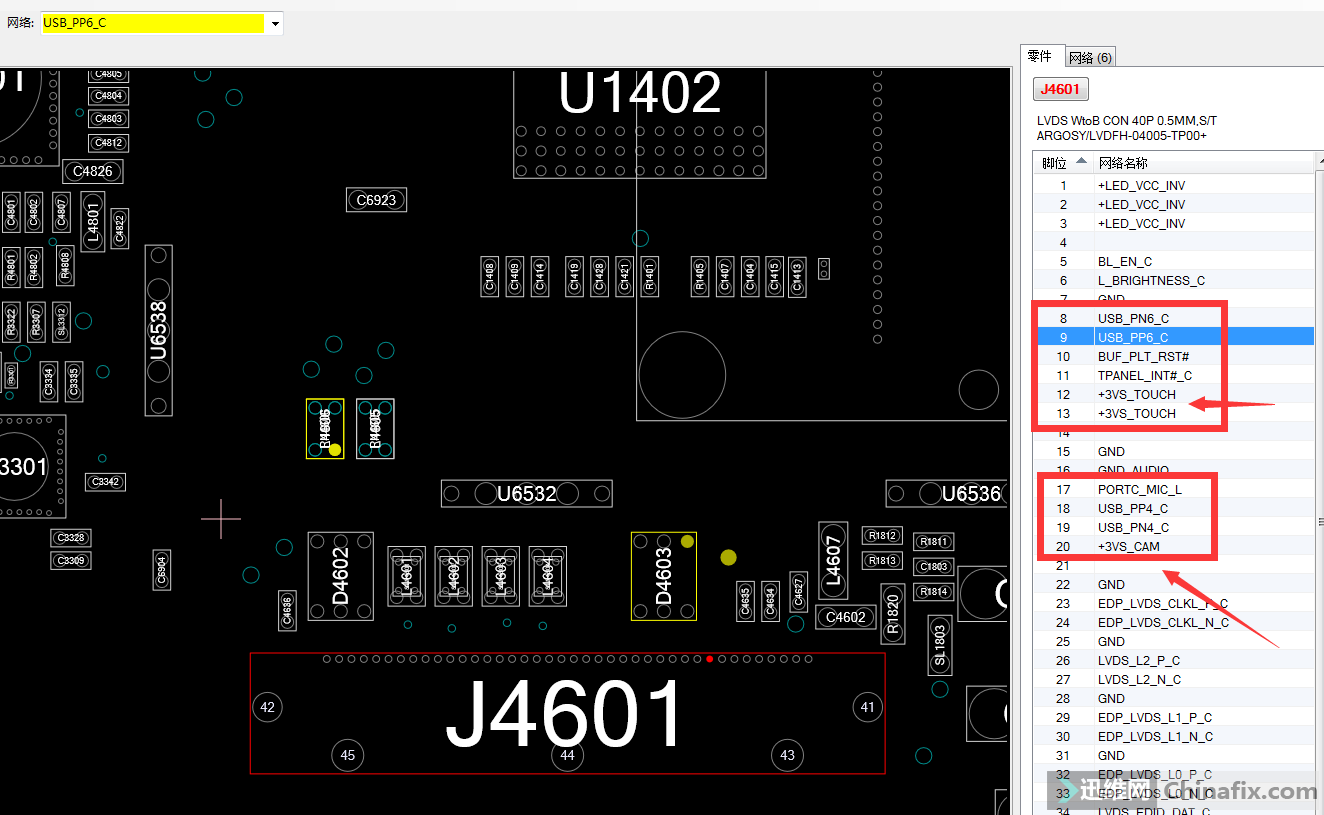Sort pins by the 脚位 column header
Image resolution: width=1324 pixels, height=815 pixels.
(1062, 163)
